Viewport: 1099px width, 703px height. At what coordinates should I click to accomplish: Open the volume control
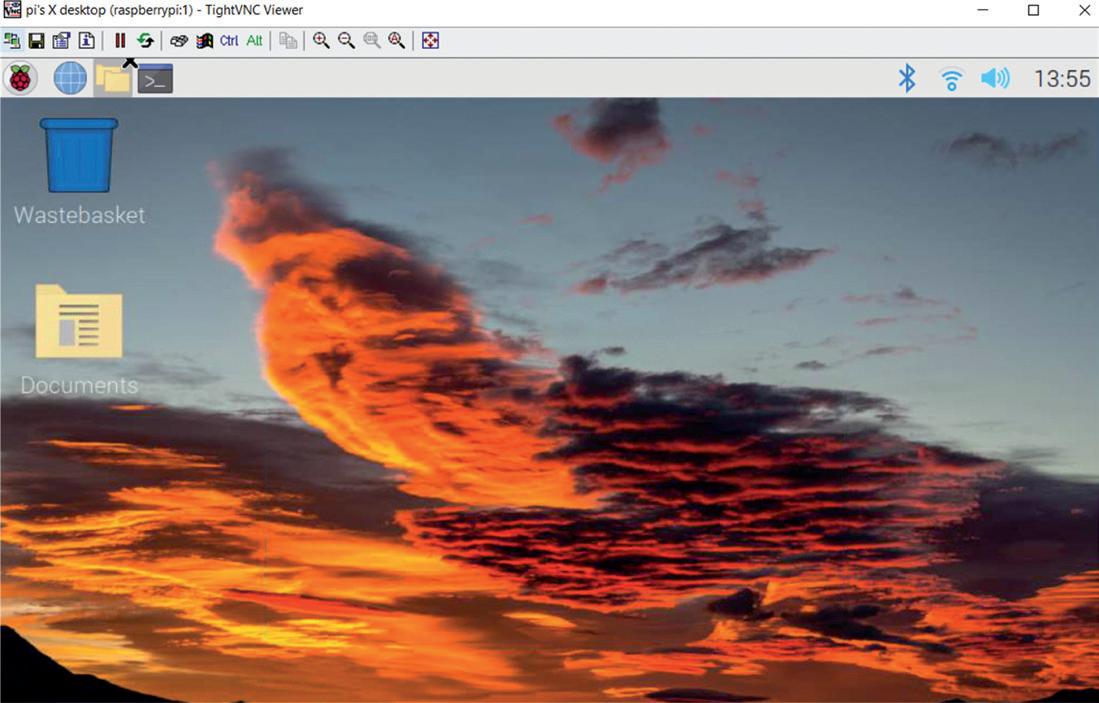(995, 79)
